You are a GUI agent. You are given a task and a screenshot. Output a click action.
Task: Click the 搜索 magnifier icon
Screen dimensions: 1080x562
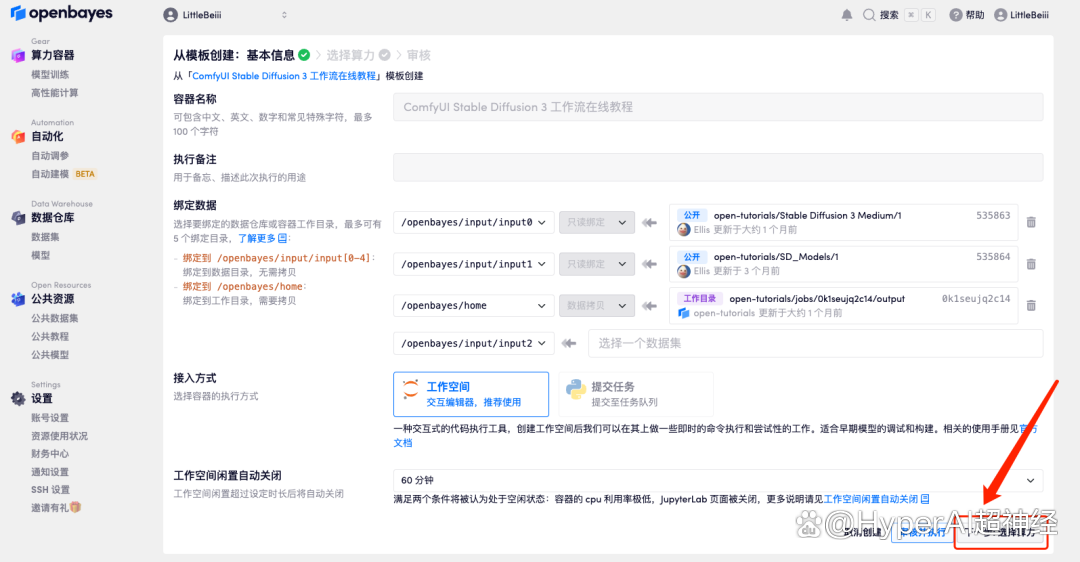[x=869, y=15]
